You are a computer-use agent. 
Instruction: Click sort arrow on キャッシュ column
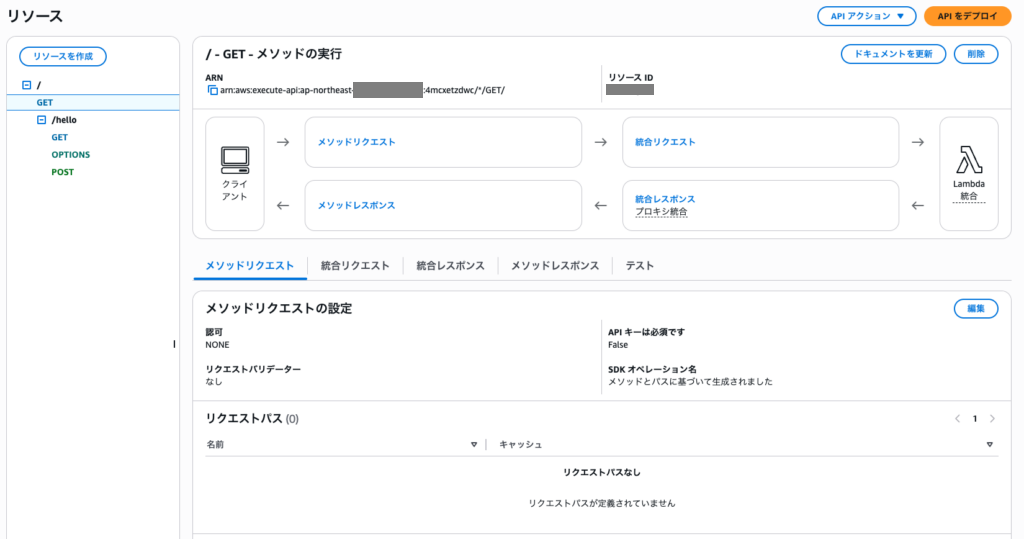(989, 444)
